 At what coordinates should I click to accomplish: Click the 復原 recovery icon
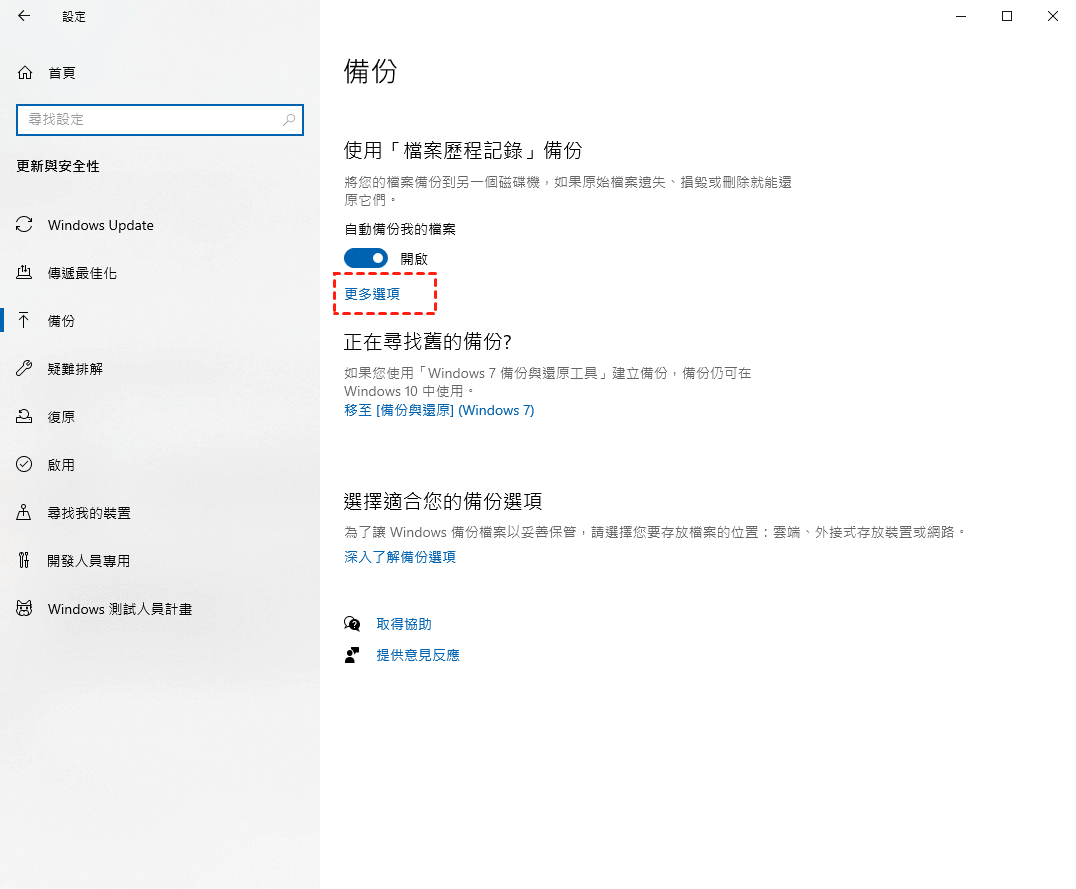pyautogui.click(x=25, y=417)
